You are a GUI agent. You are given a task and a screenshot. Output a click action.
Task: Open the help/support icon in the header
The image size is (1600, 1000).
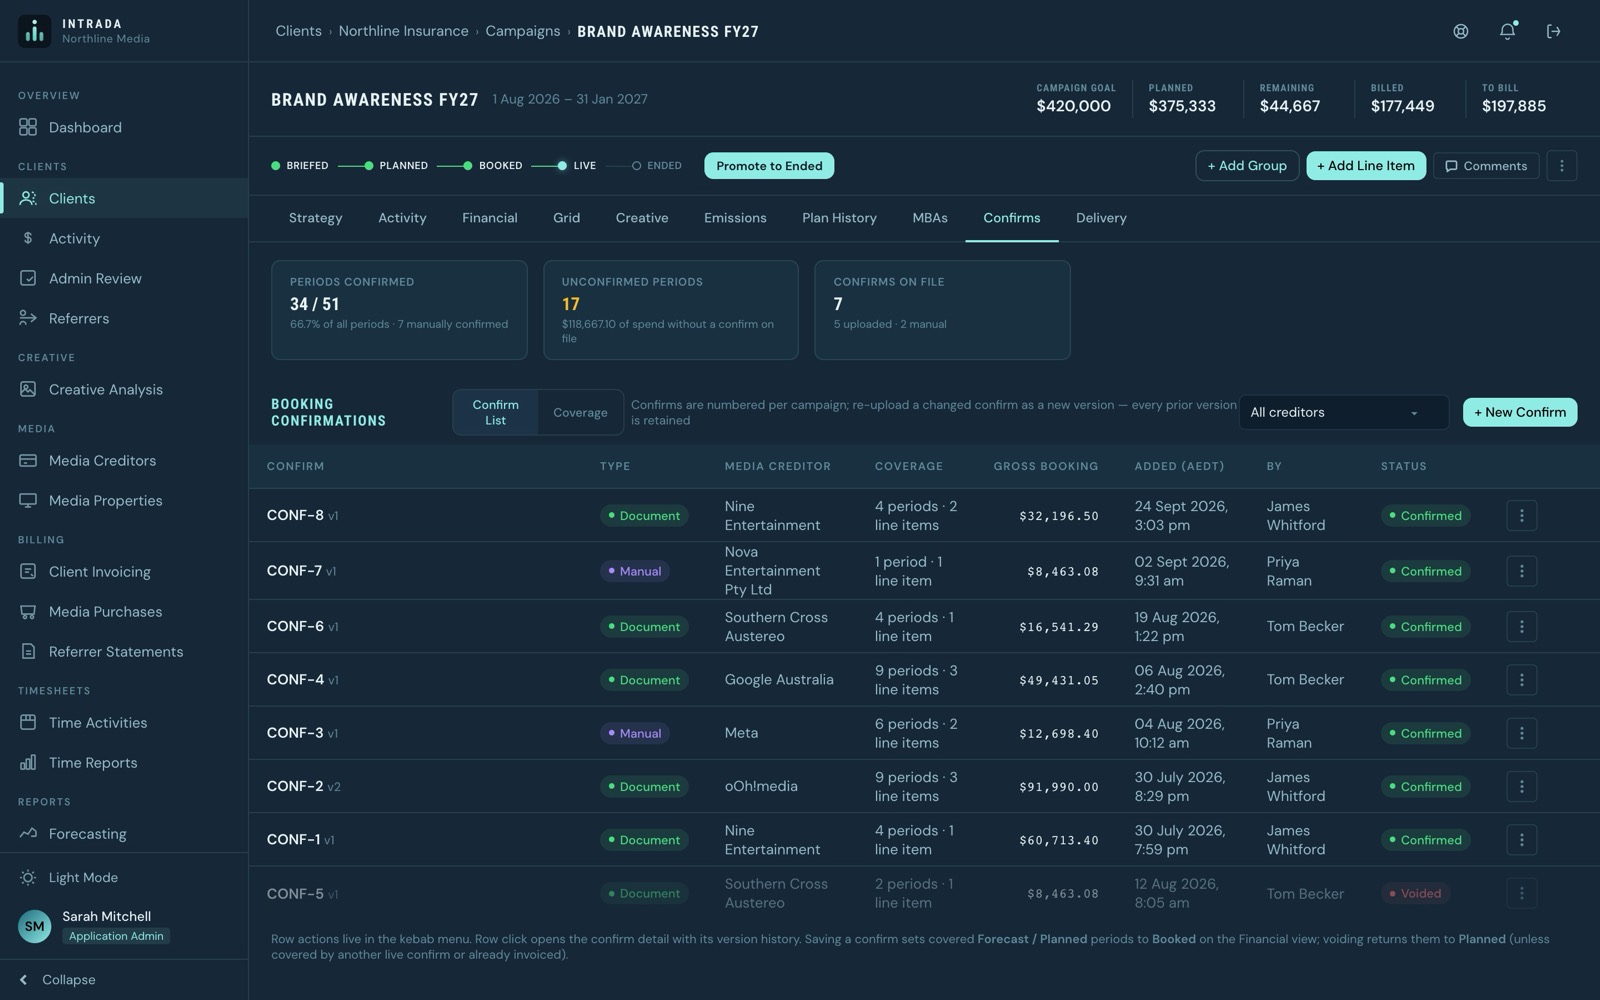1460,31
